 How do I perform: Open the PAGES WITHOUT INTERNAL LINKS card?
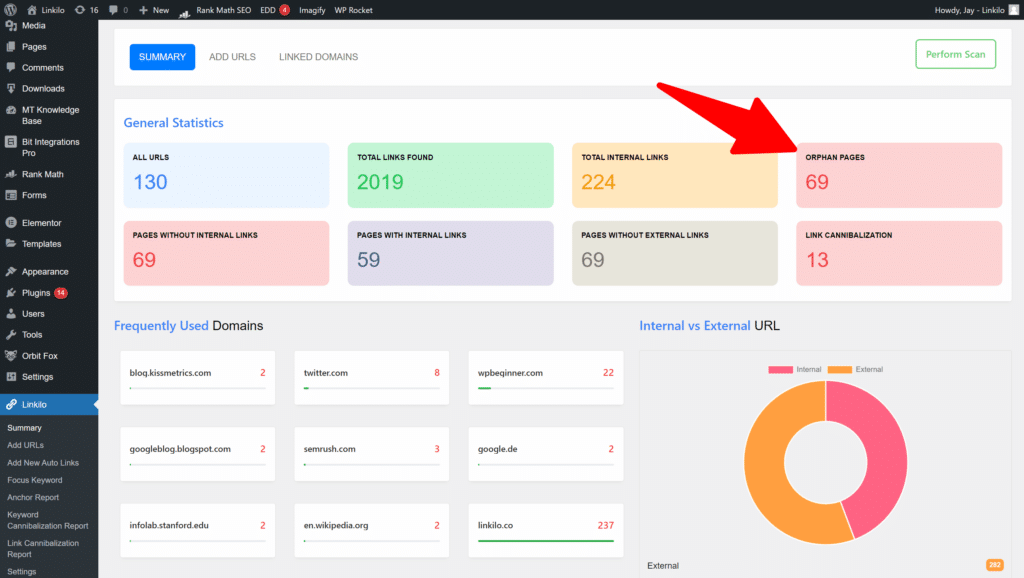tap(227, 253)
